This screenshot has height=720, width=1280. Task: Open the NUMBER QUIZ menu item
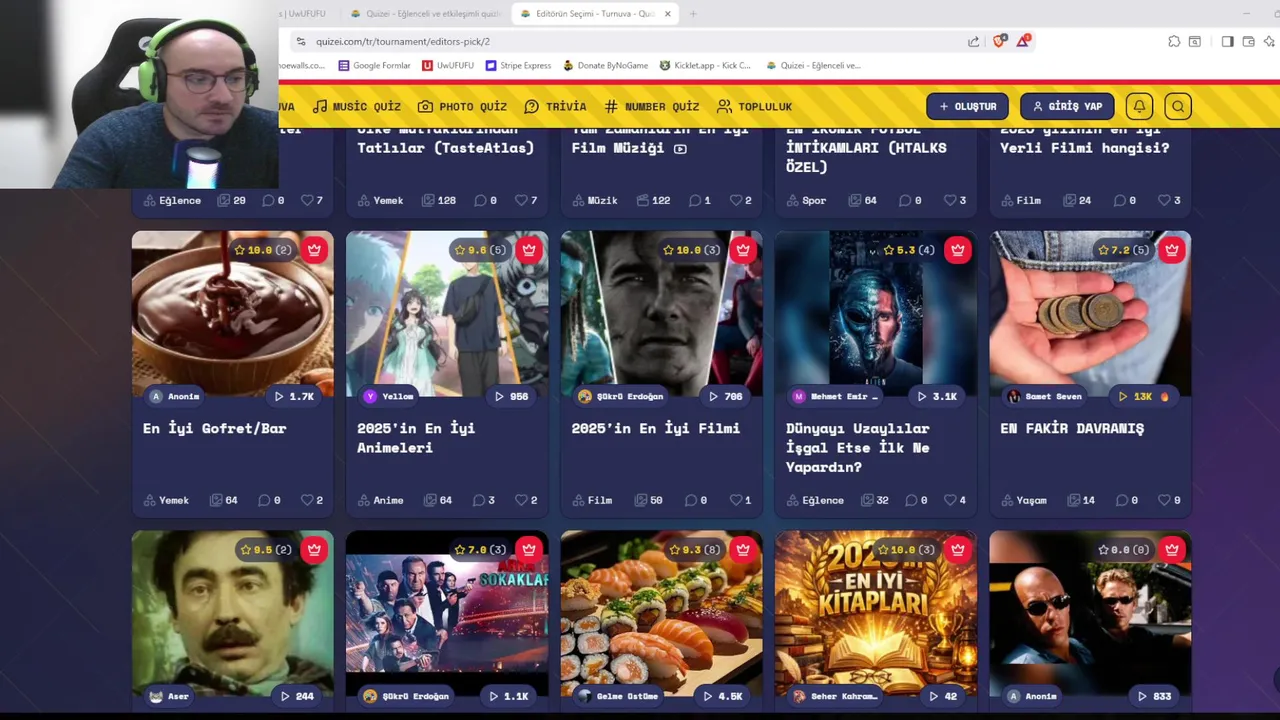click(652, 106)
